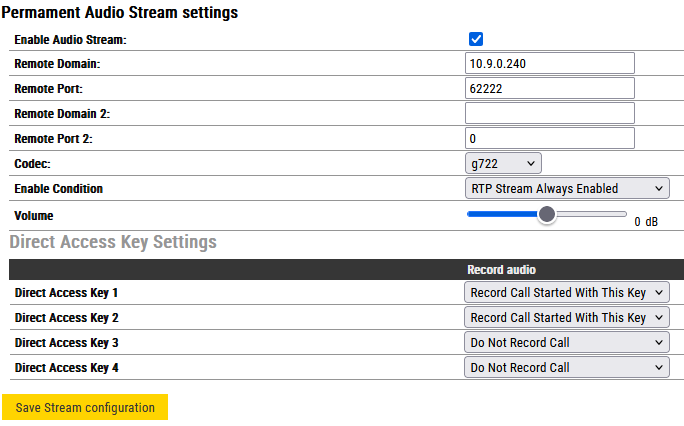Click the empty Remote Domain 2 field
The width and height of the screenshot is (684, 426).
pyautogui.click(x=550, y=113)
